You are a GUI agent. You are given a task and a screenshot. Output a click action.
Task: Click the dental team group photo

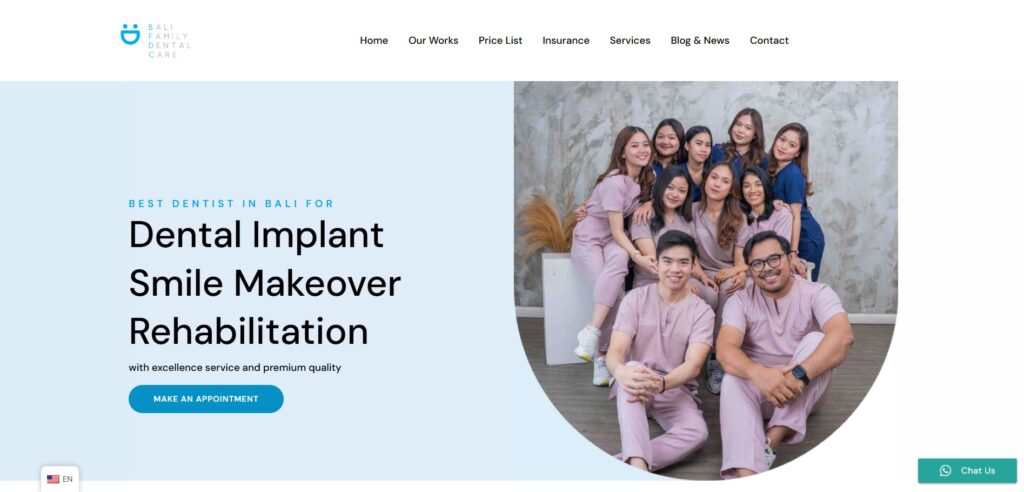point(705,280)
